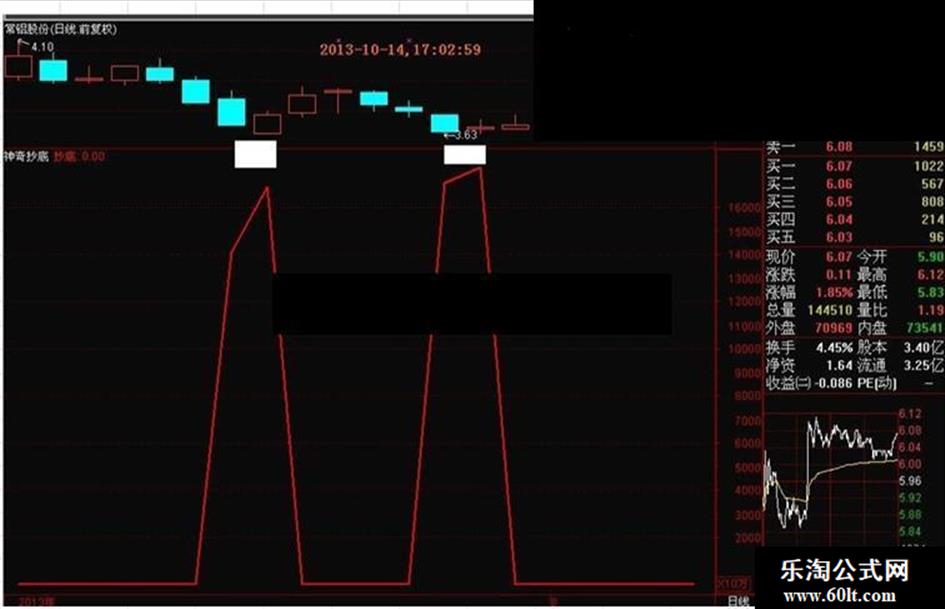This screenshot has height=609, width=945.
Task: Click the 抄底 0.00 indicator value
Action: pos(79,157)
